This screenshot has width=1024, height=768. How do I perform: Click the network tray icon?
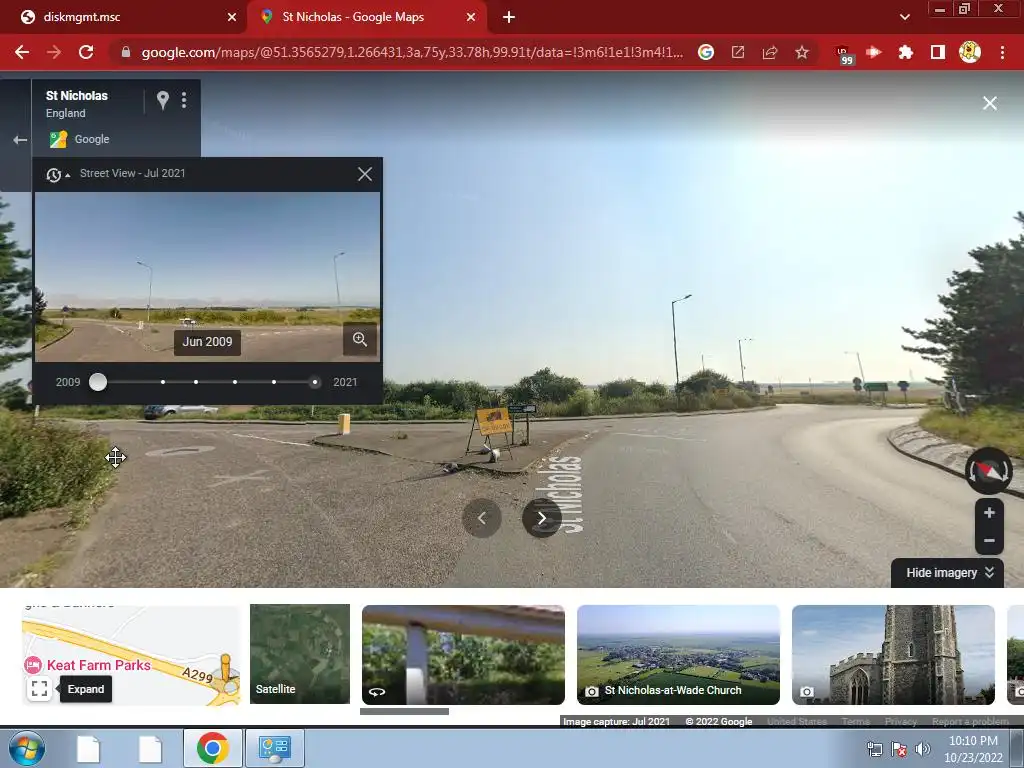click(x=874, y=749)
